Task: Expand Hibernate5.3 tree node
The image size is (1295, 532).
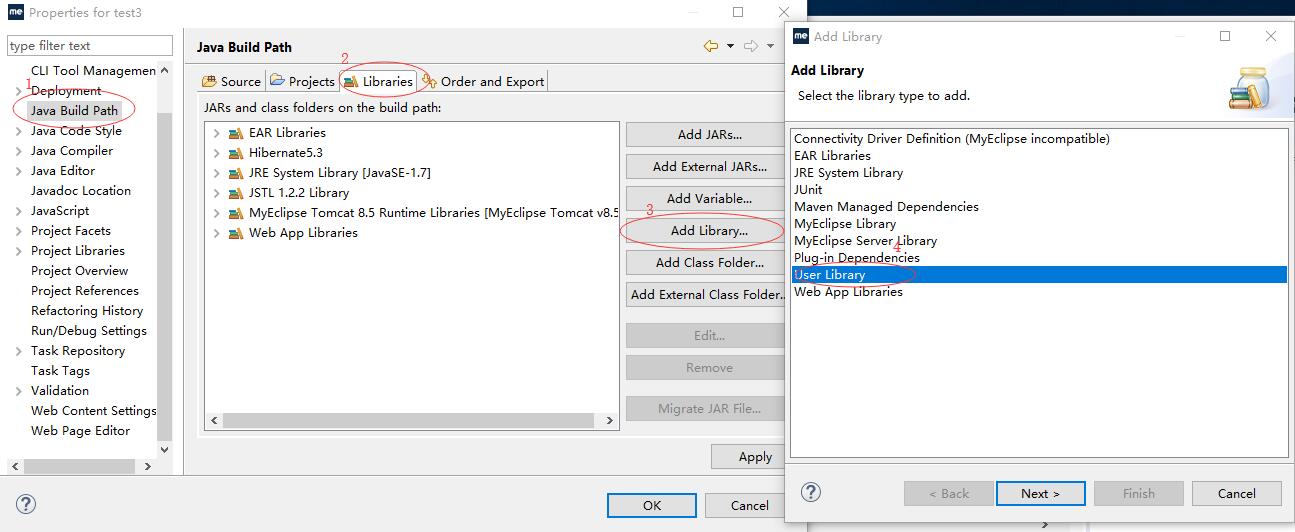Action: point(216,153)
